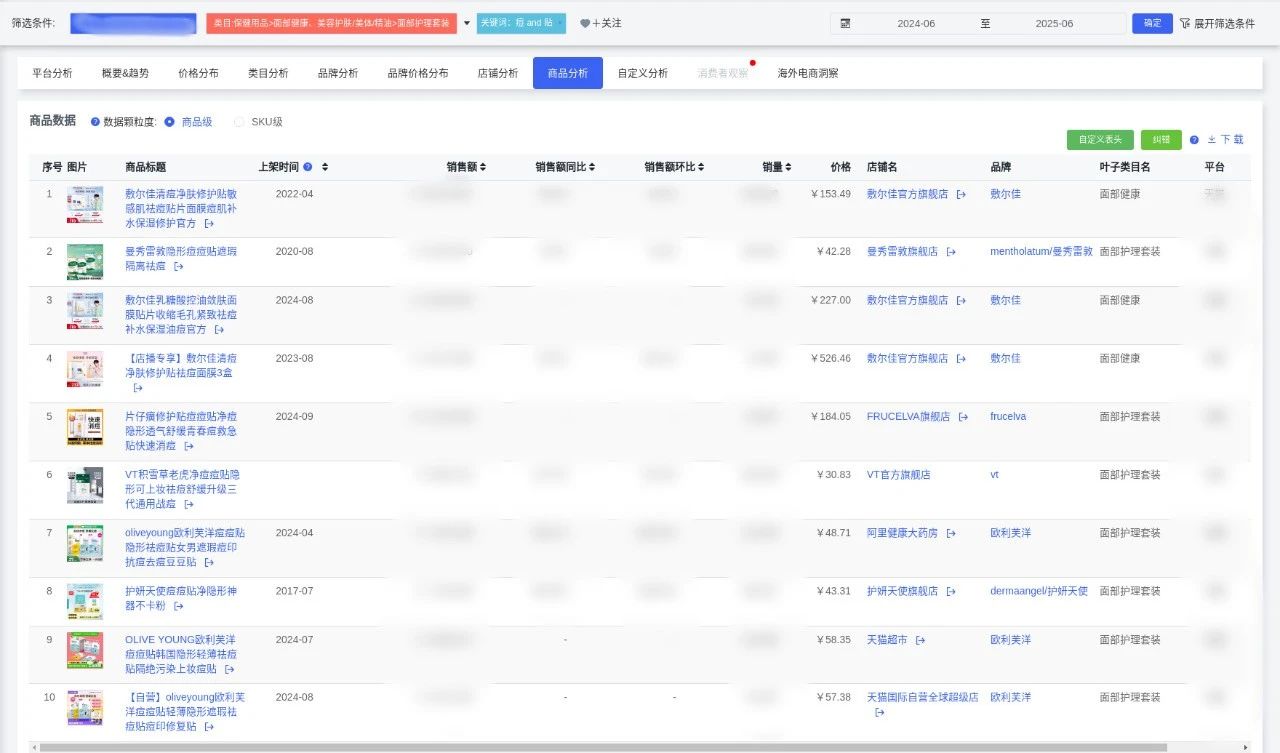This screenshot has height=753, width=1280.
Task: Click the blue 确定 button
Action: [1152, 23]
